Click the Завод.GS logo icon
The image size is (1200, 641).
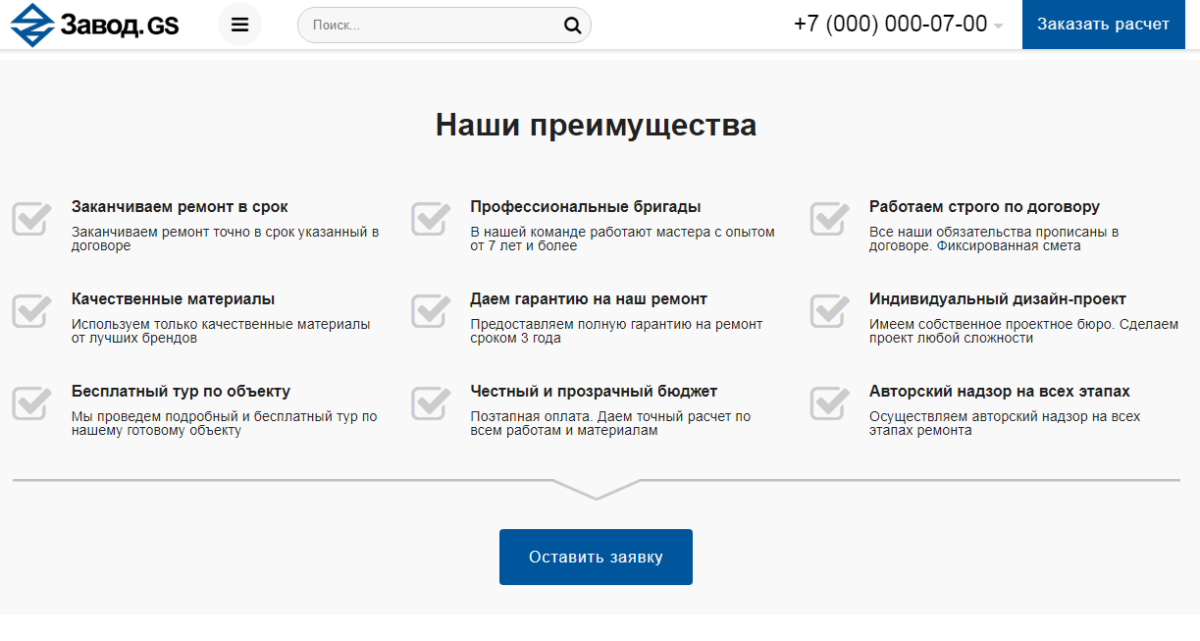(x=31, y=24)
